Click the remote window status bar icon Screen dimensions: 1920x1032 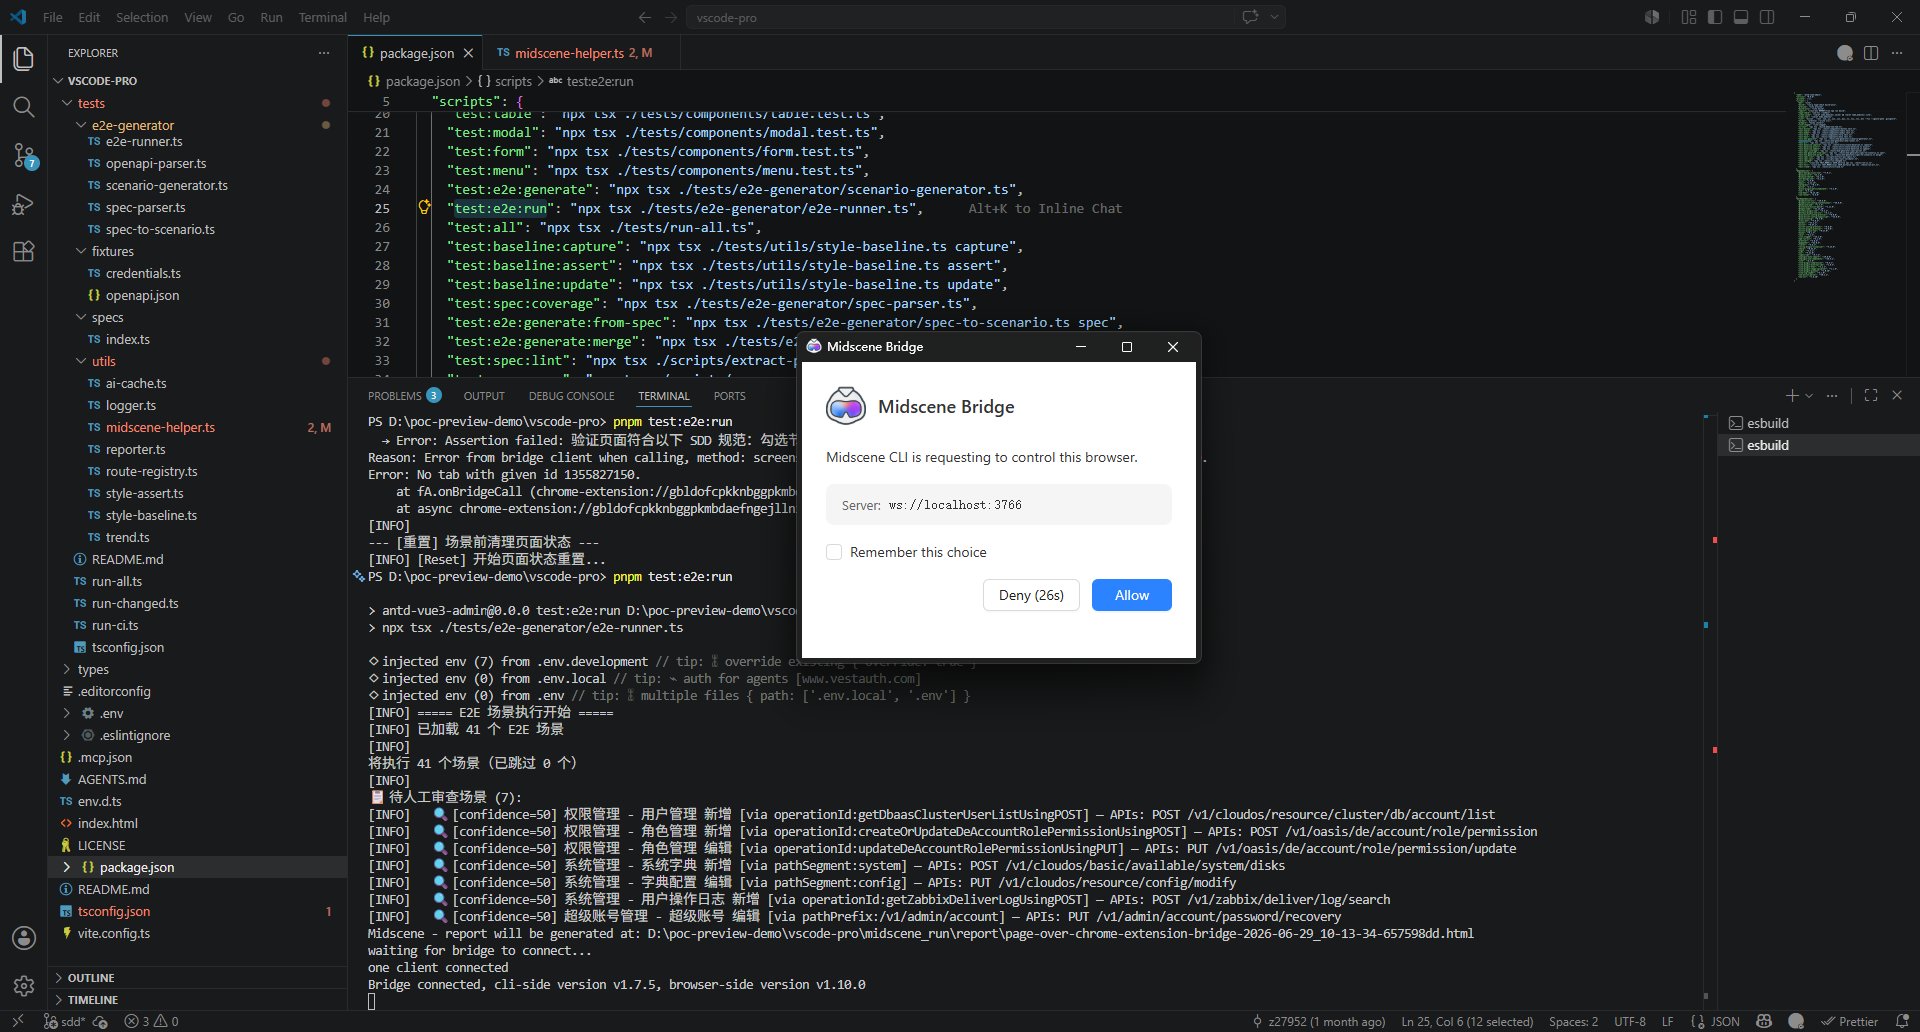tap(18, 1021)
